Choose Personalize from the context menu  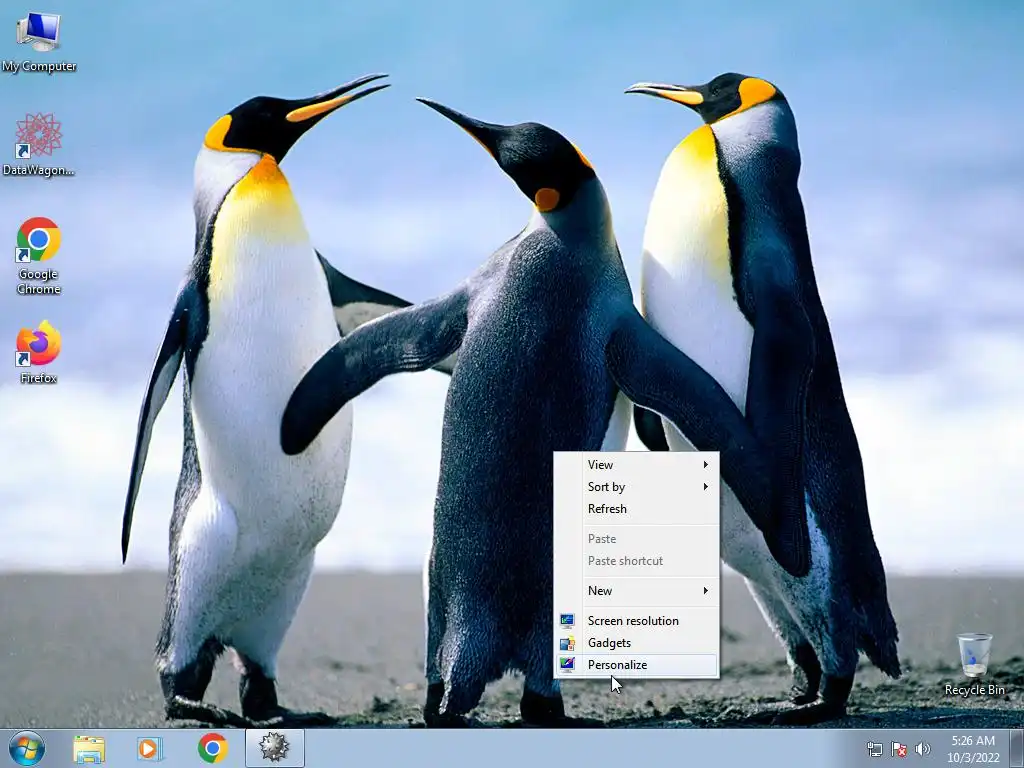(x=636, y=665)
